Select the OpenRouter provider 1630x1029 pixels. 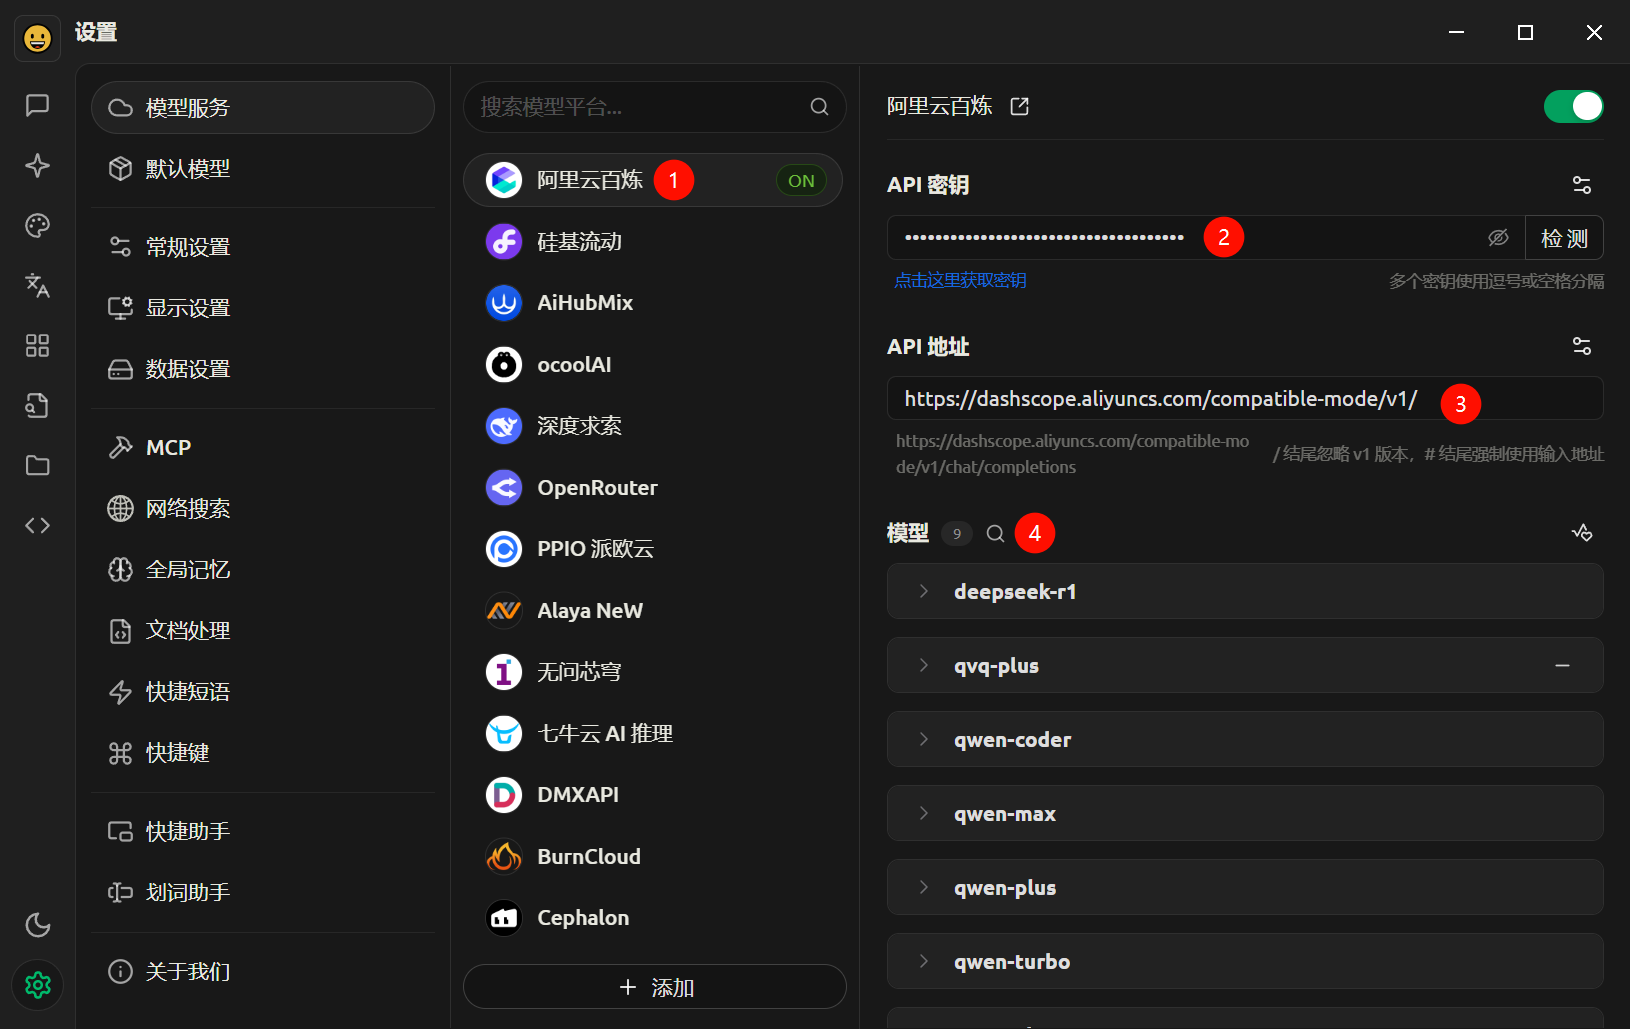[652, 488]
